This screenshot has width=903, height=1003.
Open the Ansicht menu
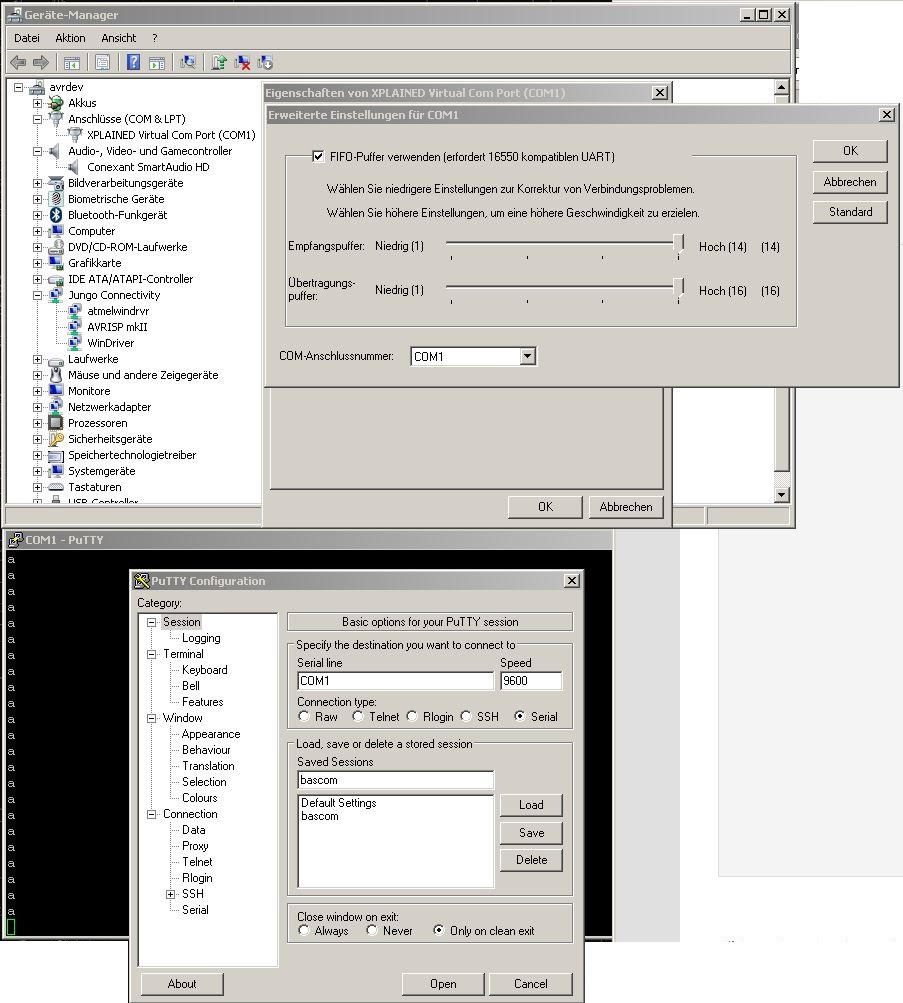(x=118, y=38)
